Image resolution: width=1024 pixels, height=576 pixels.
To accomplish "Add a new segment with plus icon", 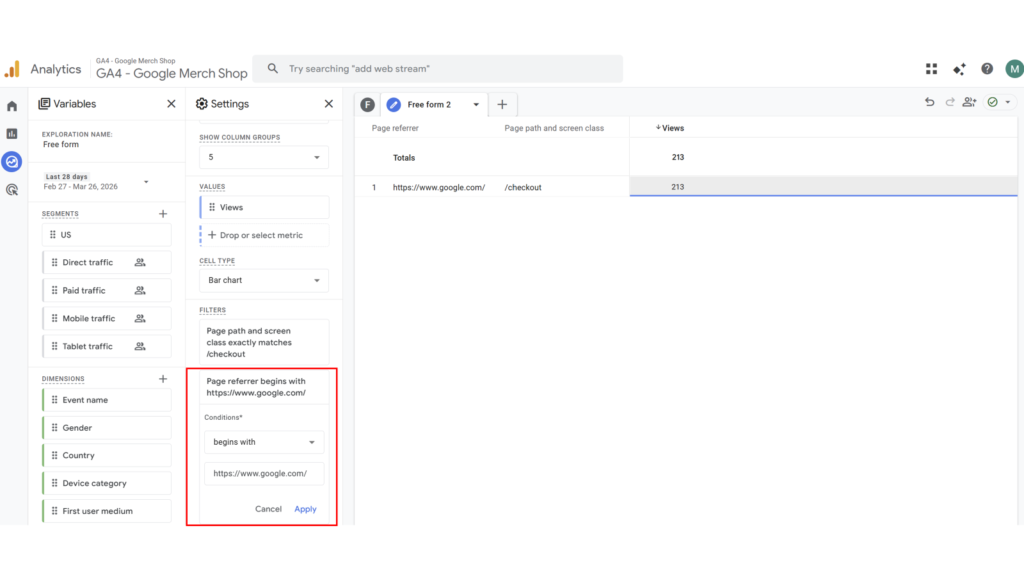I will pos(163,214).
